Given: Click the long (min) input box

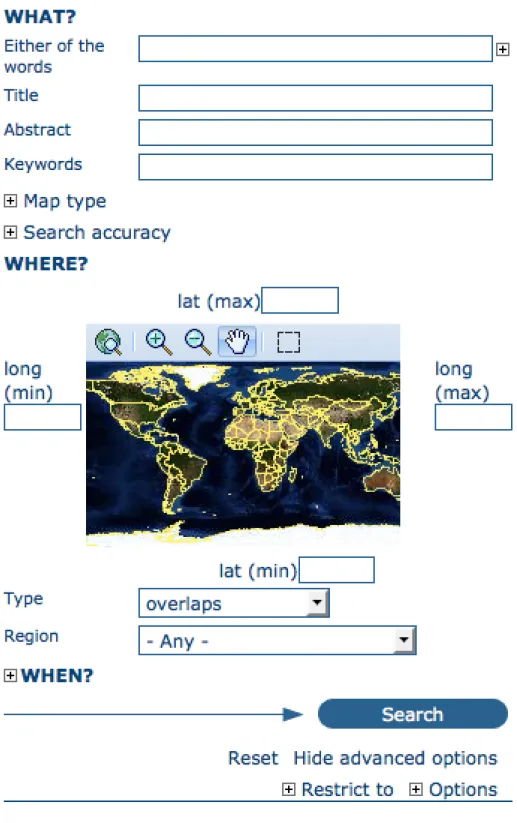Looking at the screenshot, I should point(43,417).
